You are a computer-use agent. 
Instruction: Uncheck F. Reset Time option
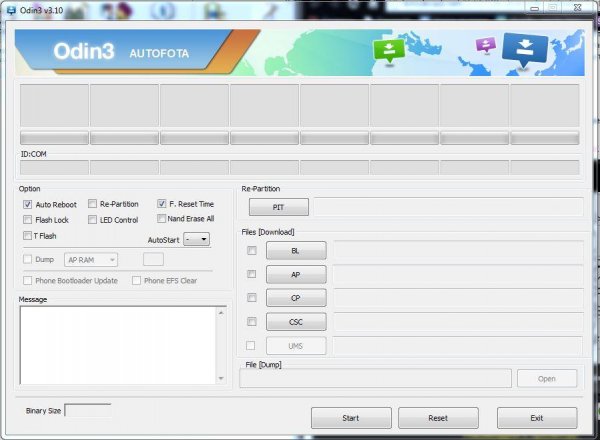coord(161,204)
